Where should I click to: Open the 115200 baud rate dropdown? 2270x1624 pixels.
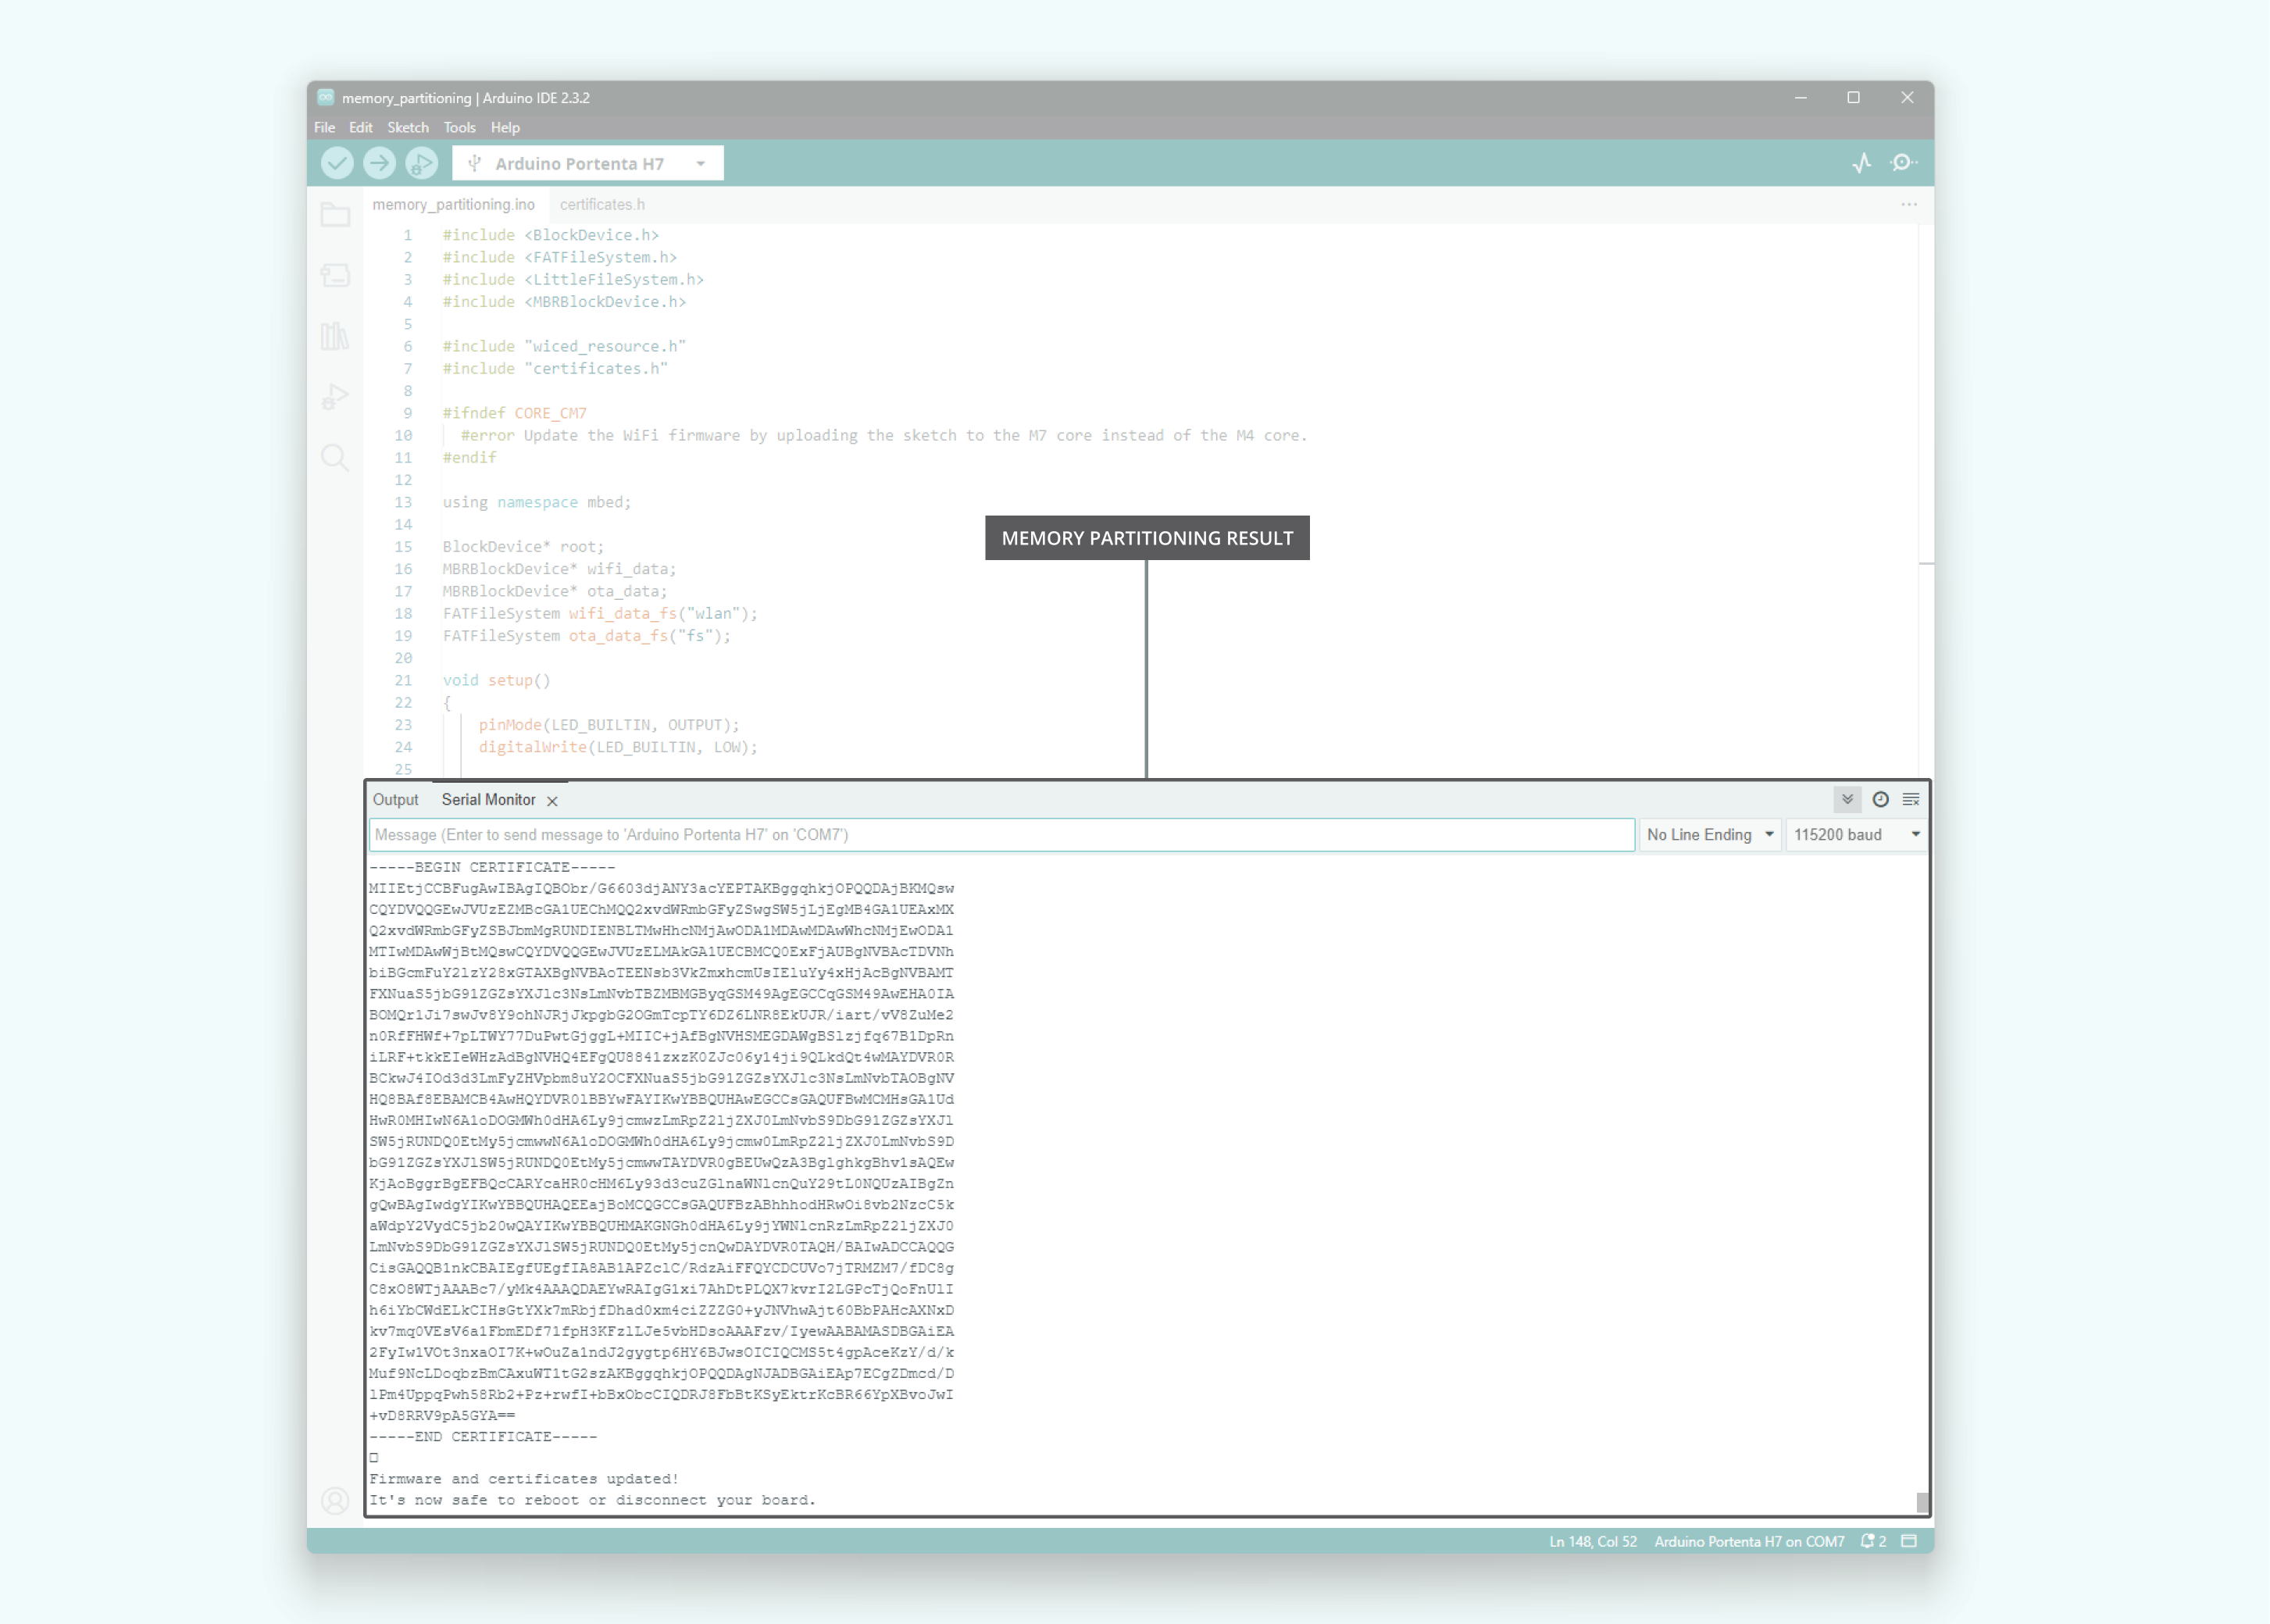coord(1856,835)
